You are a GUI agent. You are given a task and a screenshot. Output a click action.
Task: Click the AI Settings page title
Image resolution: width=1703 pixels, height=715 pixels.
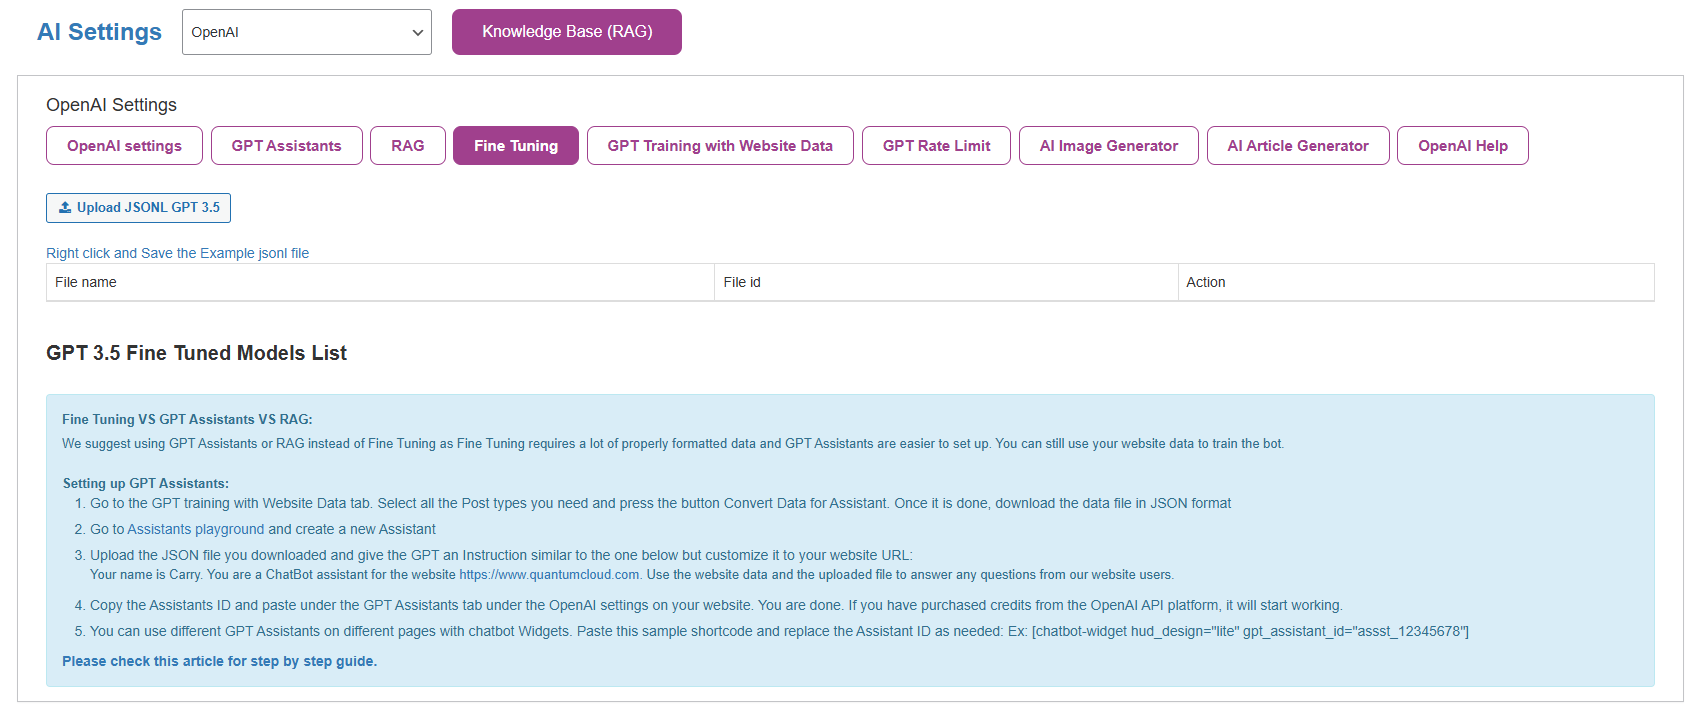99,32
